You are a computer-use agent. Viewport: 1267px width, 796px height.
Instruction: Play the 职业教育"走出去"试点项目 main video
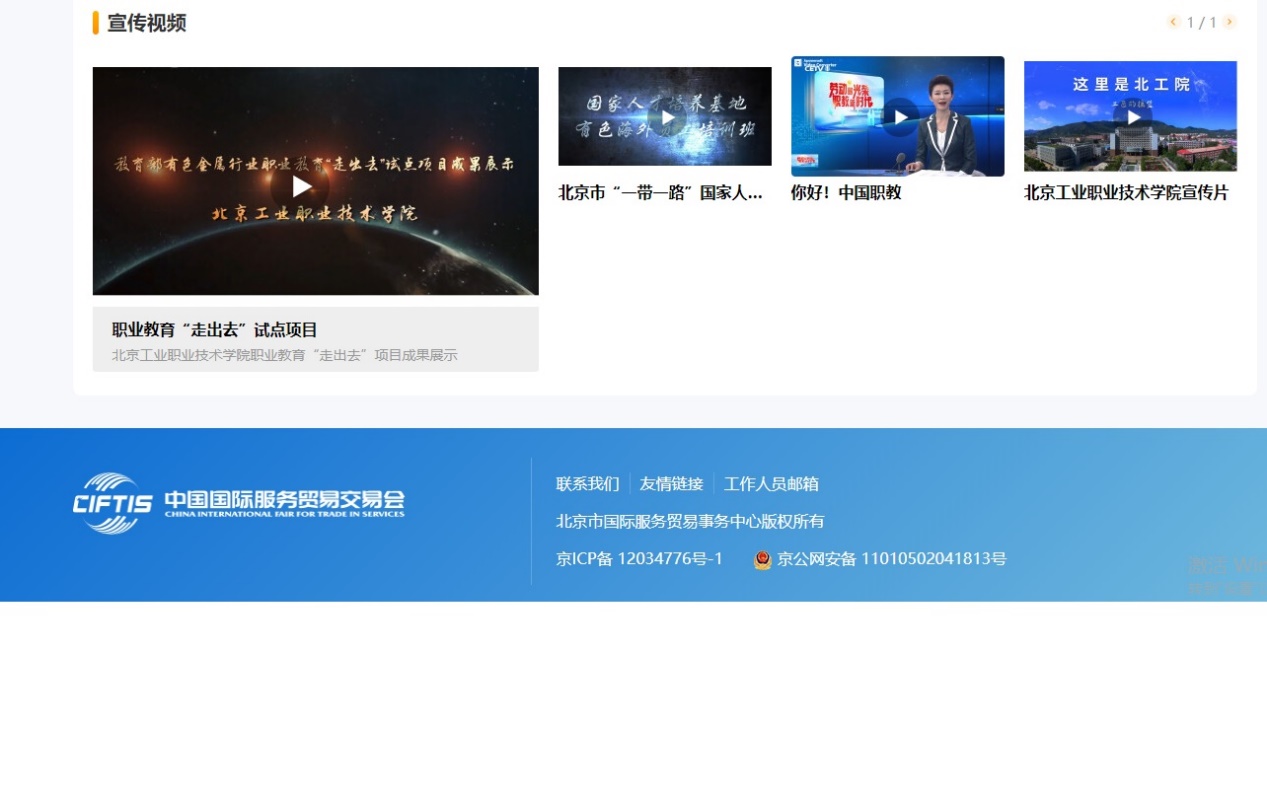tap(301, 186)
